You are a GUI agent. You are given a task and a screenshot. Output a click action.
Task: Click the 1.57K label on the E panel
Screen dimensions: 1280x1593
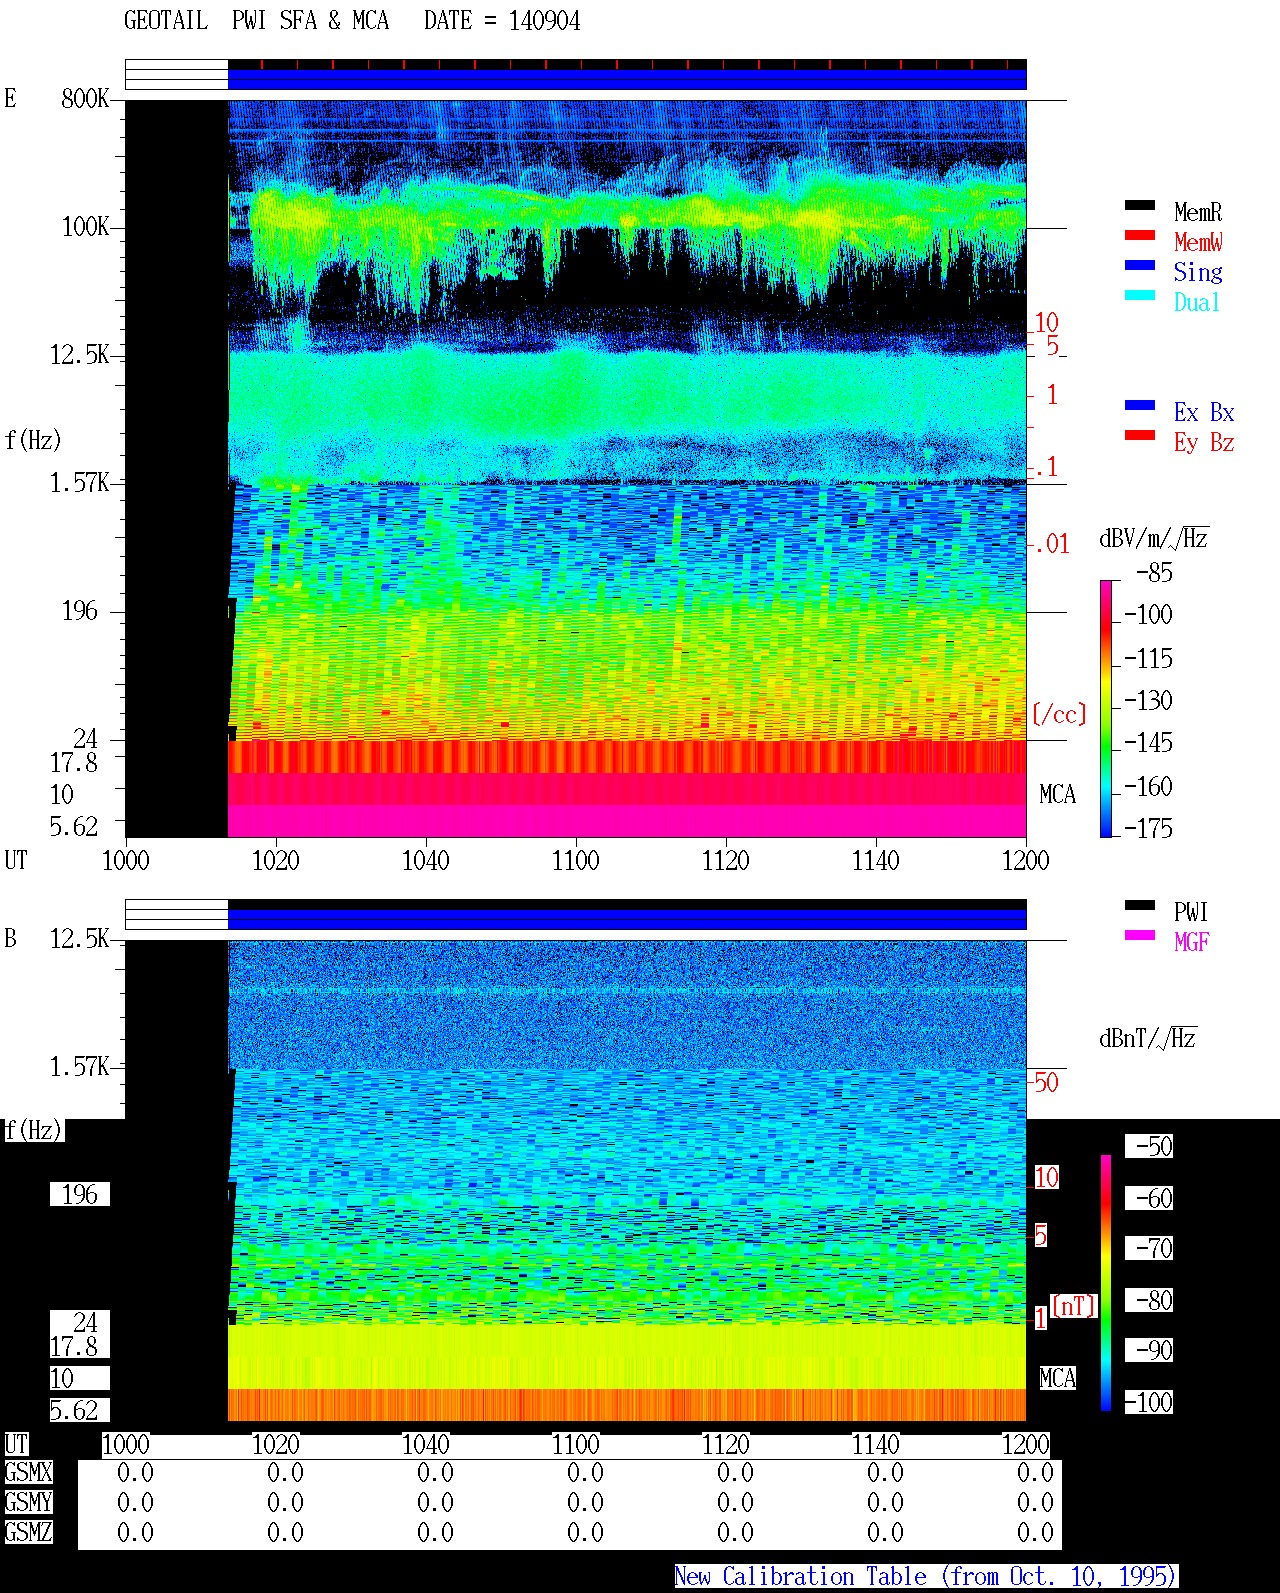click(80, 483)
